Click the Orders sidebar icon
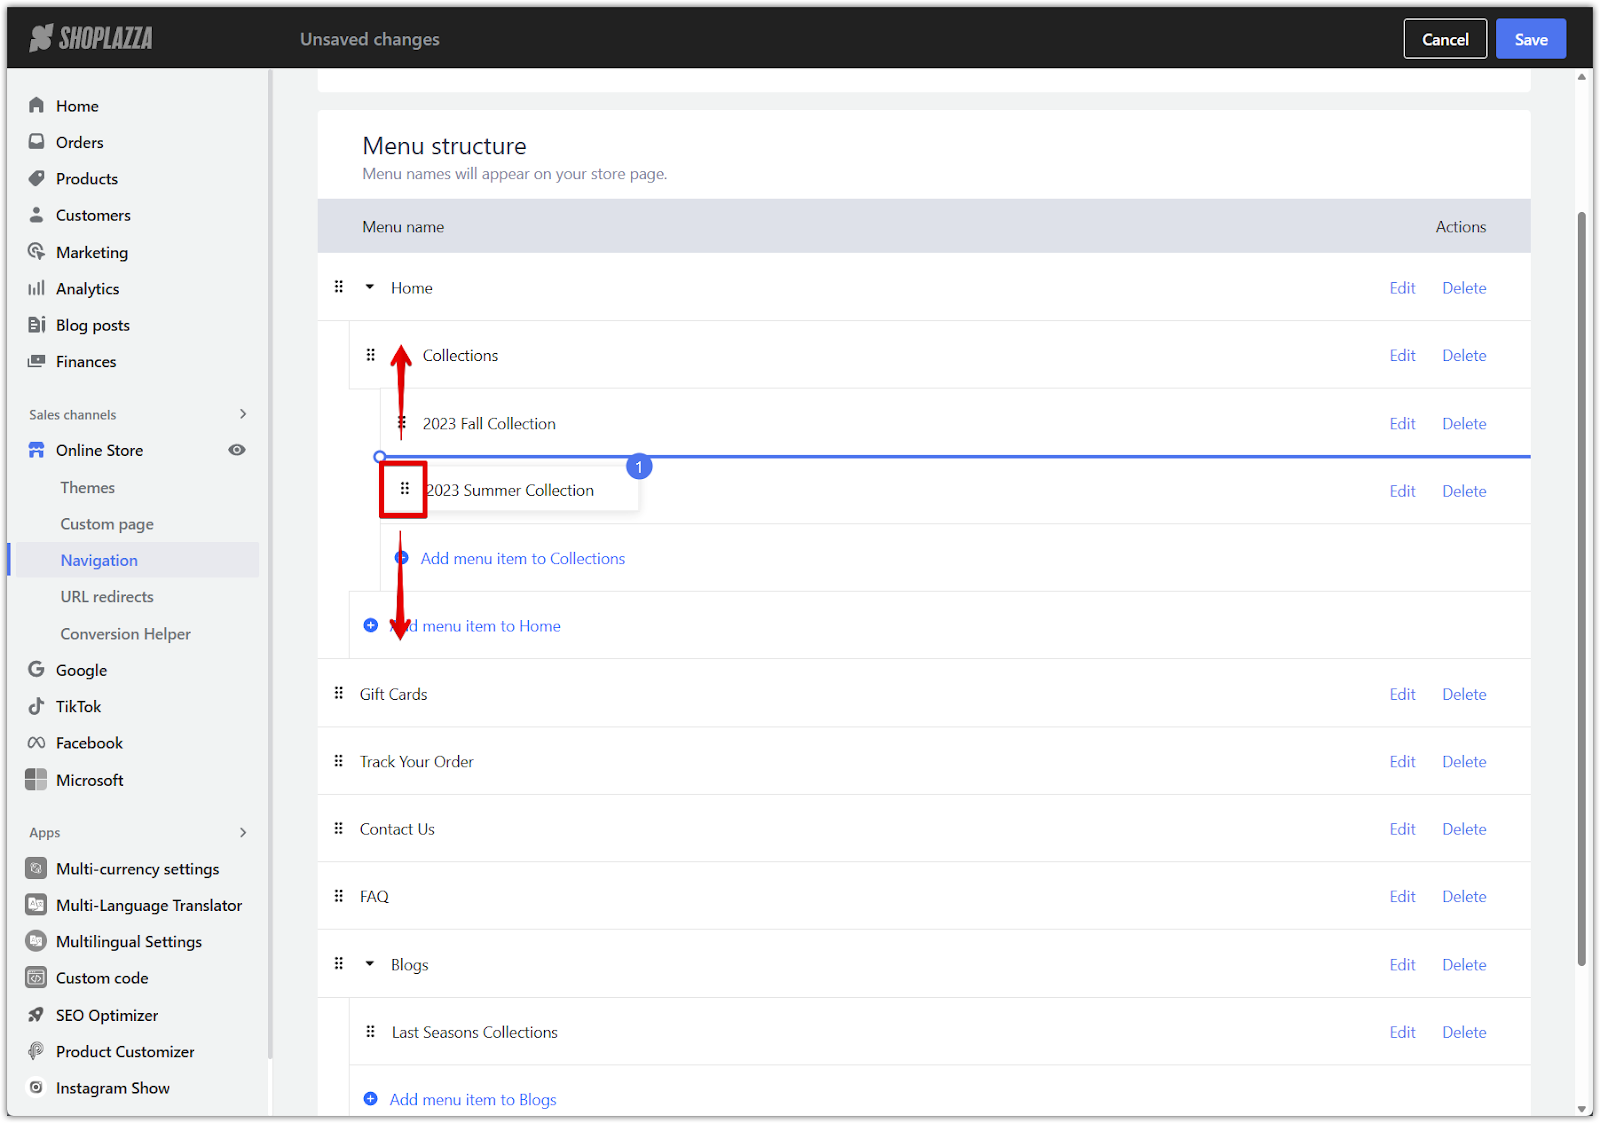Screen dimensions: 1600x1123 (37, 142)
